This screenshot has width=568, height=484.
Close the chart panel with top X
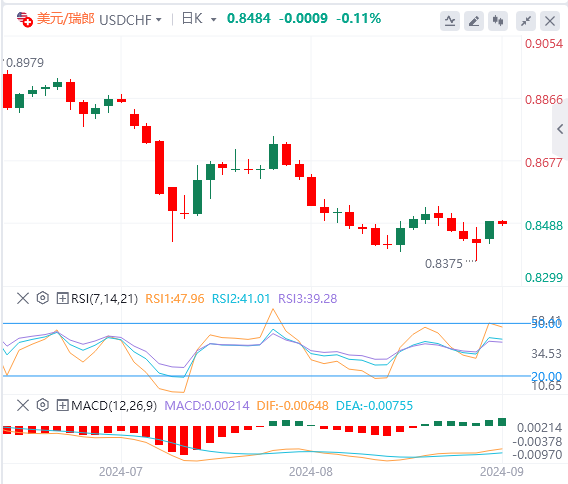click(x=550, y=21)
